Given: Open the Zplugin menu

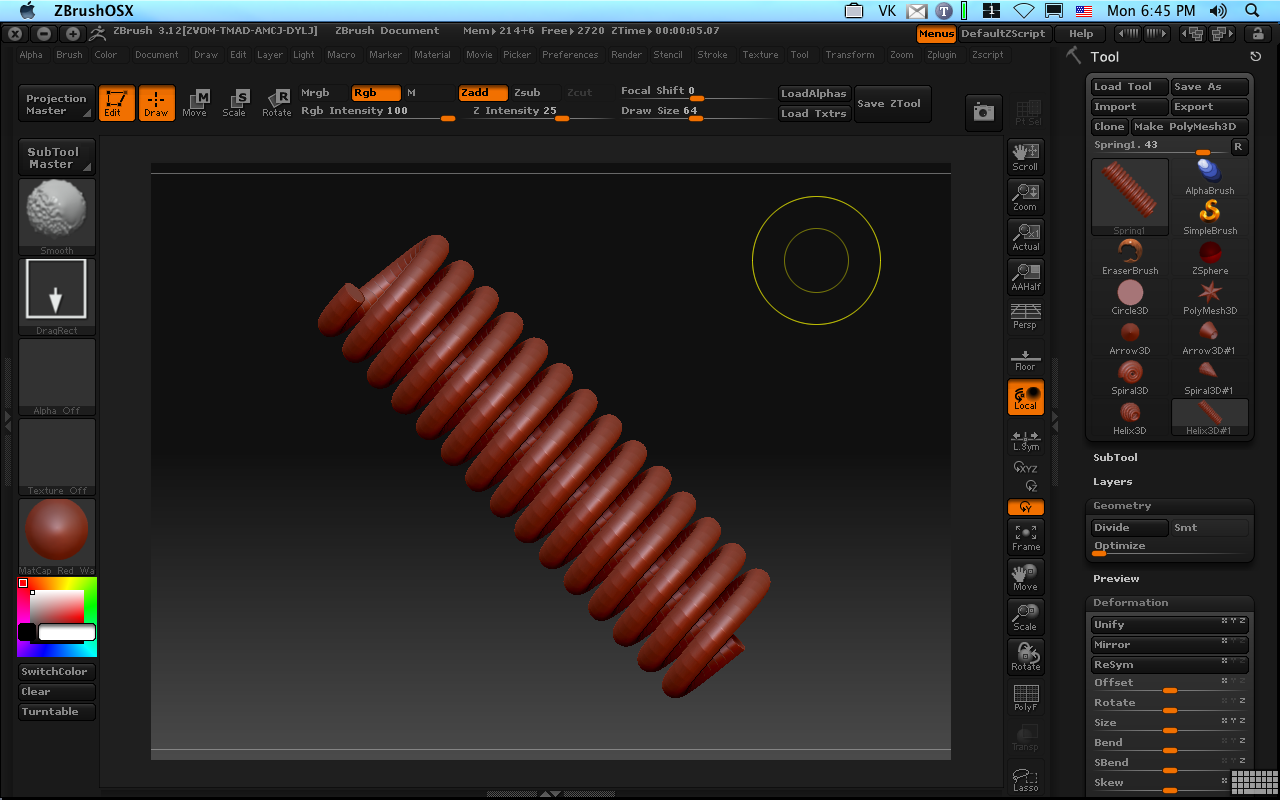Looking at the screenshot, I should tap(941, 55).
